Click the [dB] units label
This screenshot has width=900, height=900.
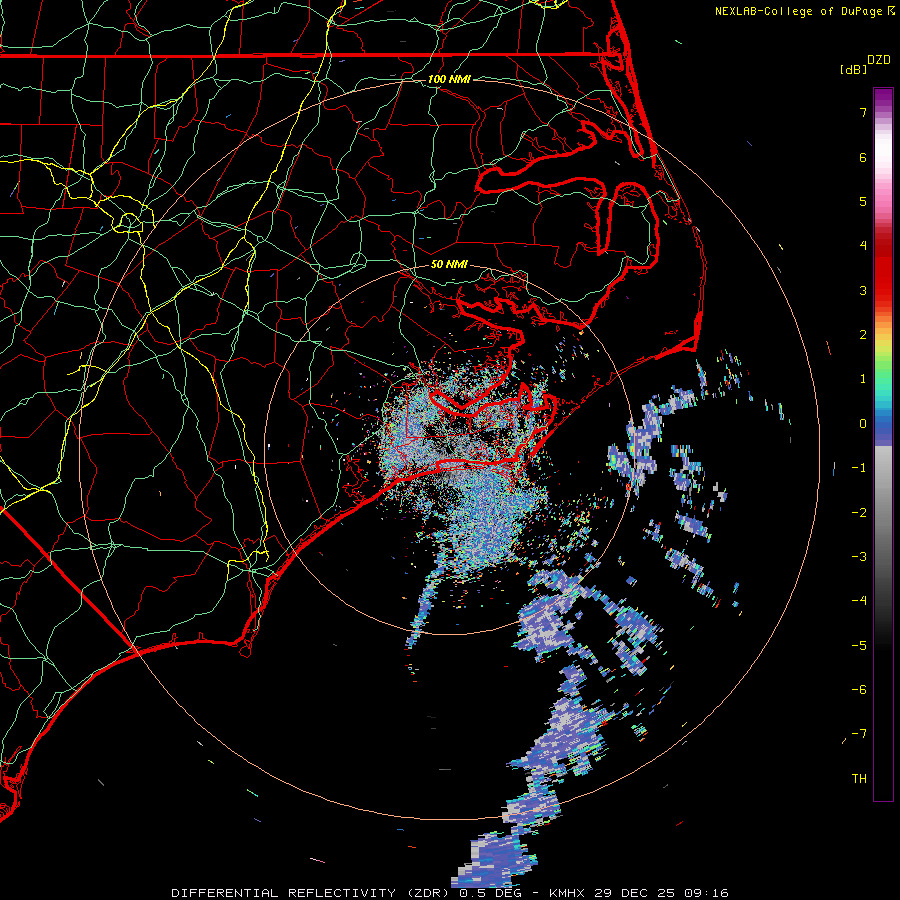point(854,69)
